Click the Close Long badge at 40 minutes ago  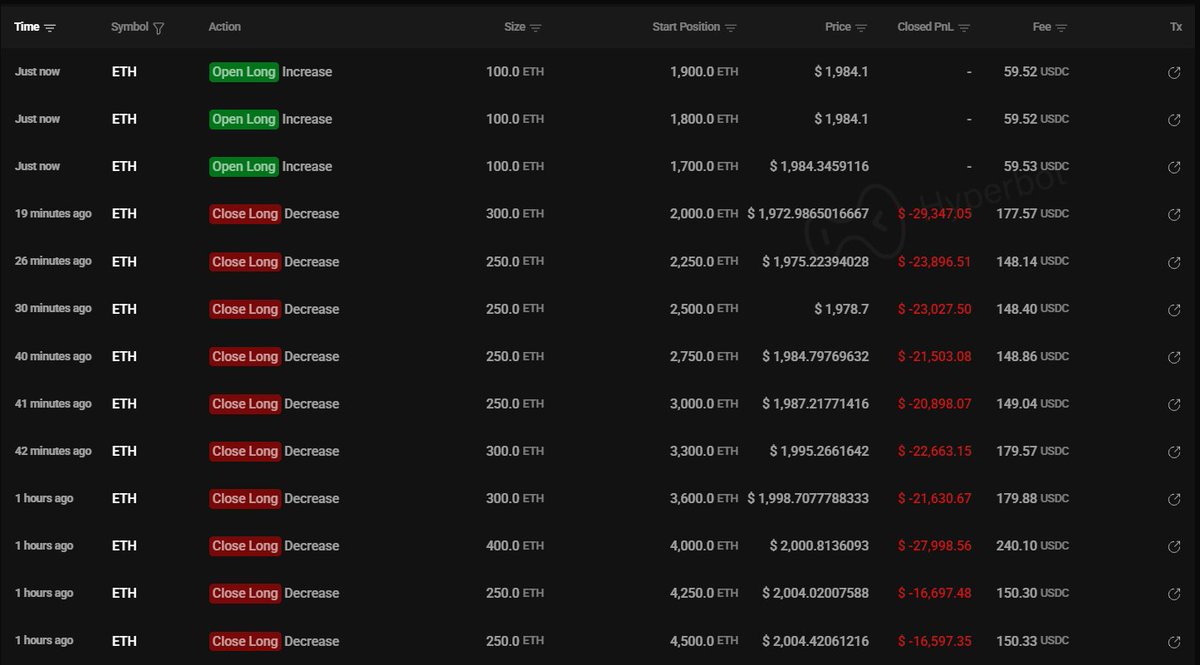(244, 356)
